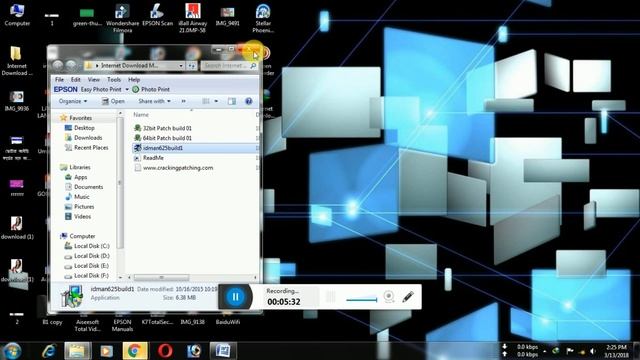This screenshot has height=360, width=640.
Task: Open green-thu... desktop file
Action: click(x=87, y=16)
